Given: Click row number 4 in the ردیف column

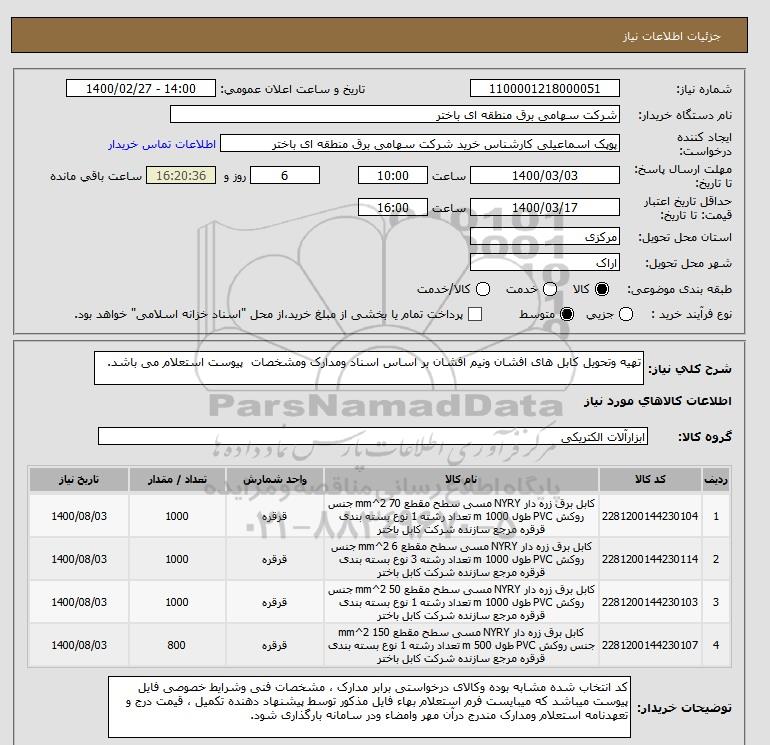Looking at the screenshot, I should pos(716,645).
